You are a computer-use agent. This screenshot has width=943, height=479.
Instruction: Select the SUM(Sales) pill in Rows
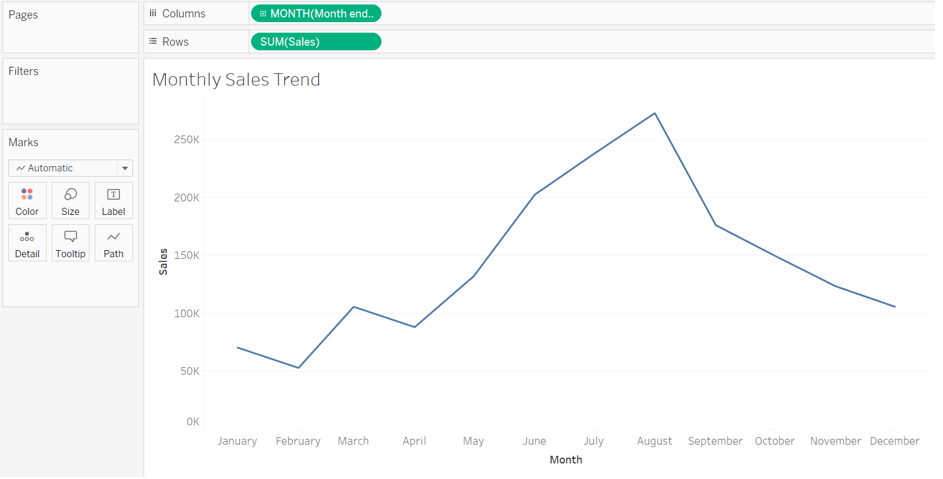[x=315, y=42]
